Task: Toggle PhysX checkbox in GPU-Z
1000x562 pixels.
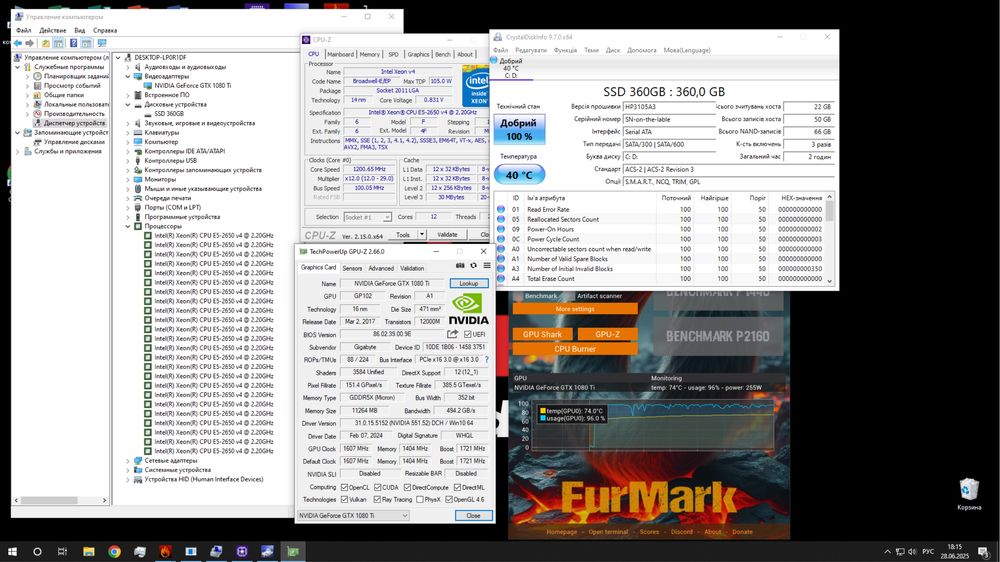Action: [x=420, y=499]
